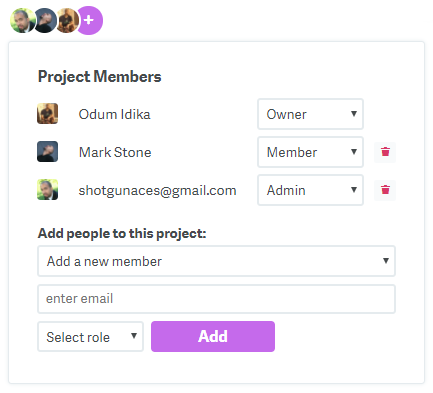Image resolution: width=433 pixels, height=393 pixels.
Task: Click the purple plus add-member icon
Action: tap(89, 20)
